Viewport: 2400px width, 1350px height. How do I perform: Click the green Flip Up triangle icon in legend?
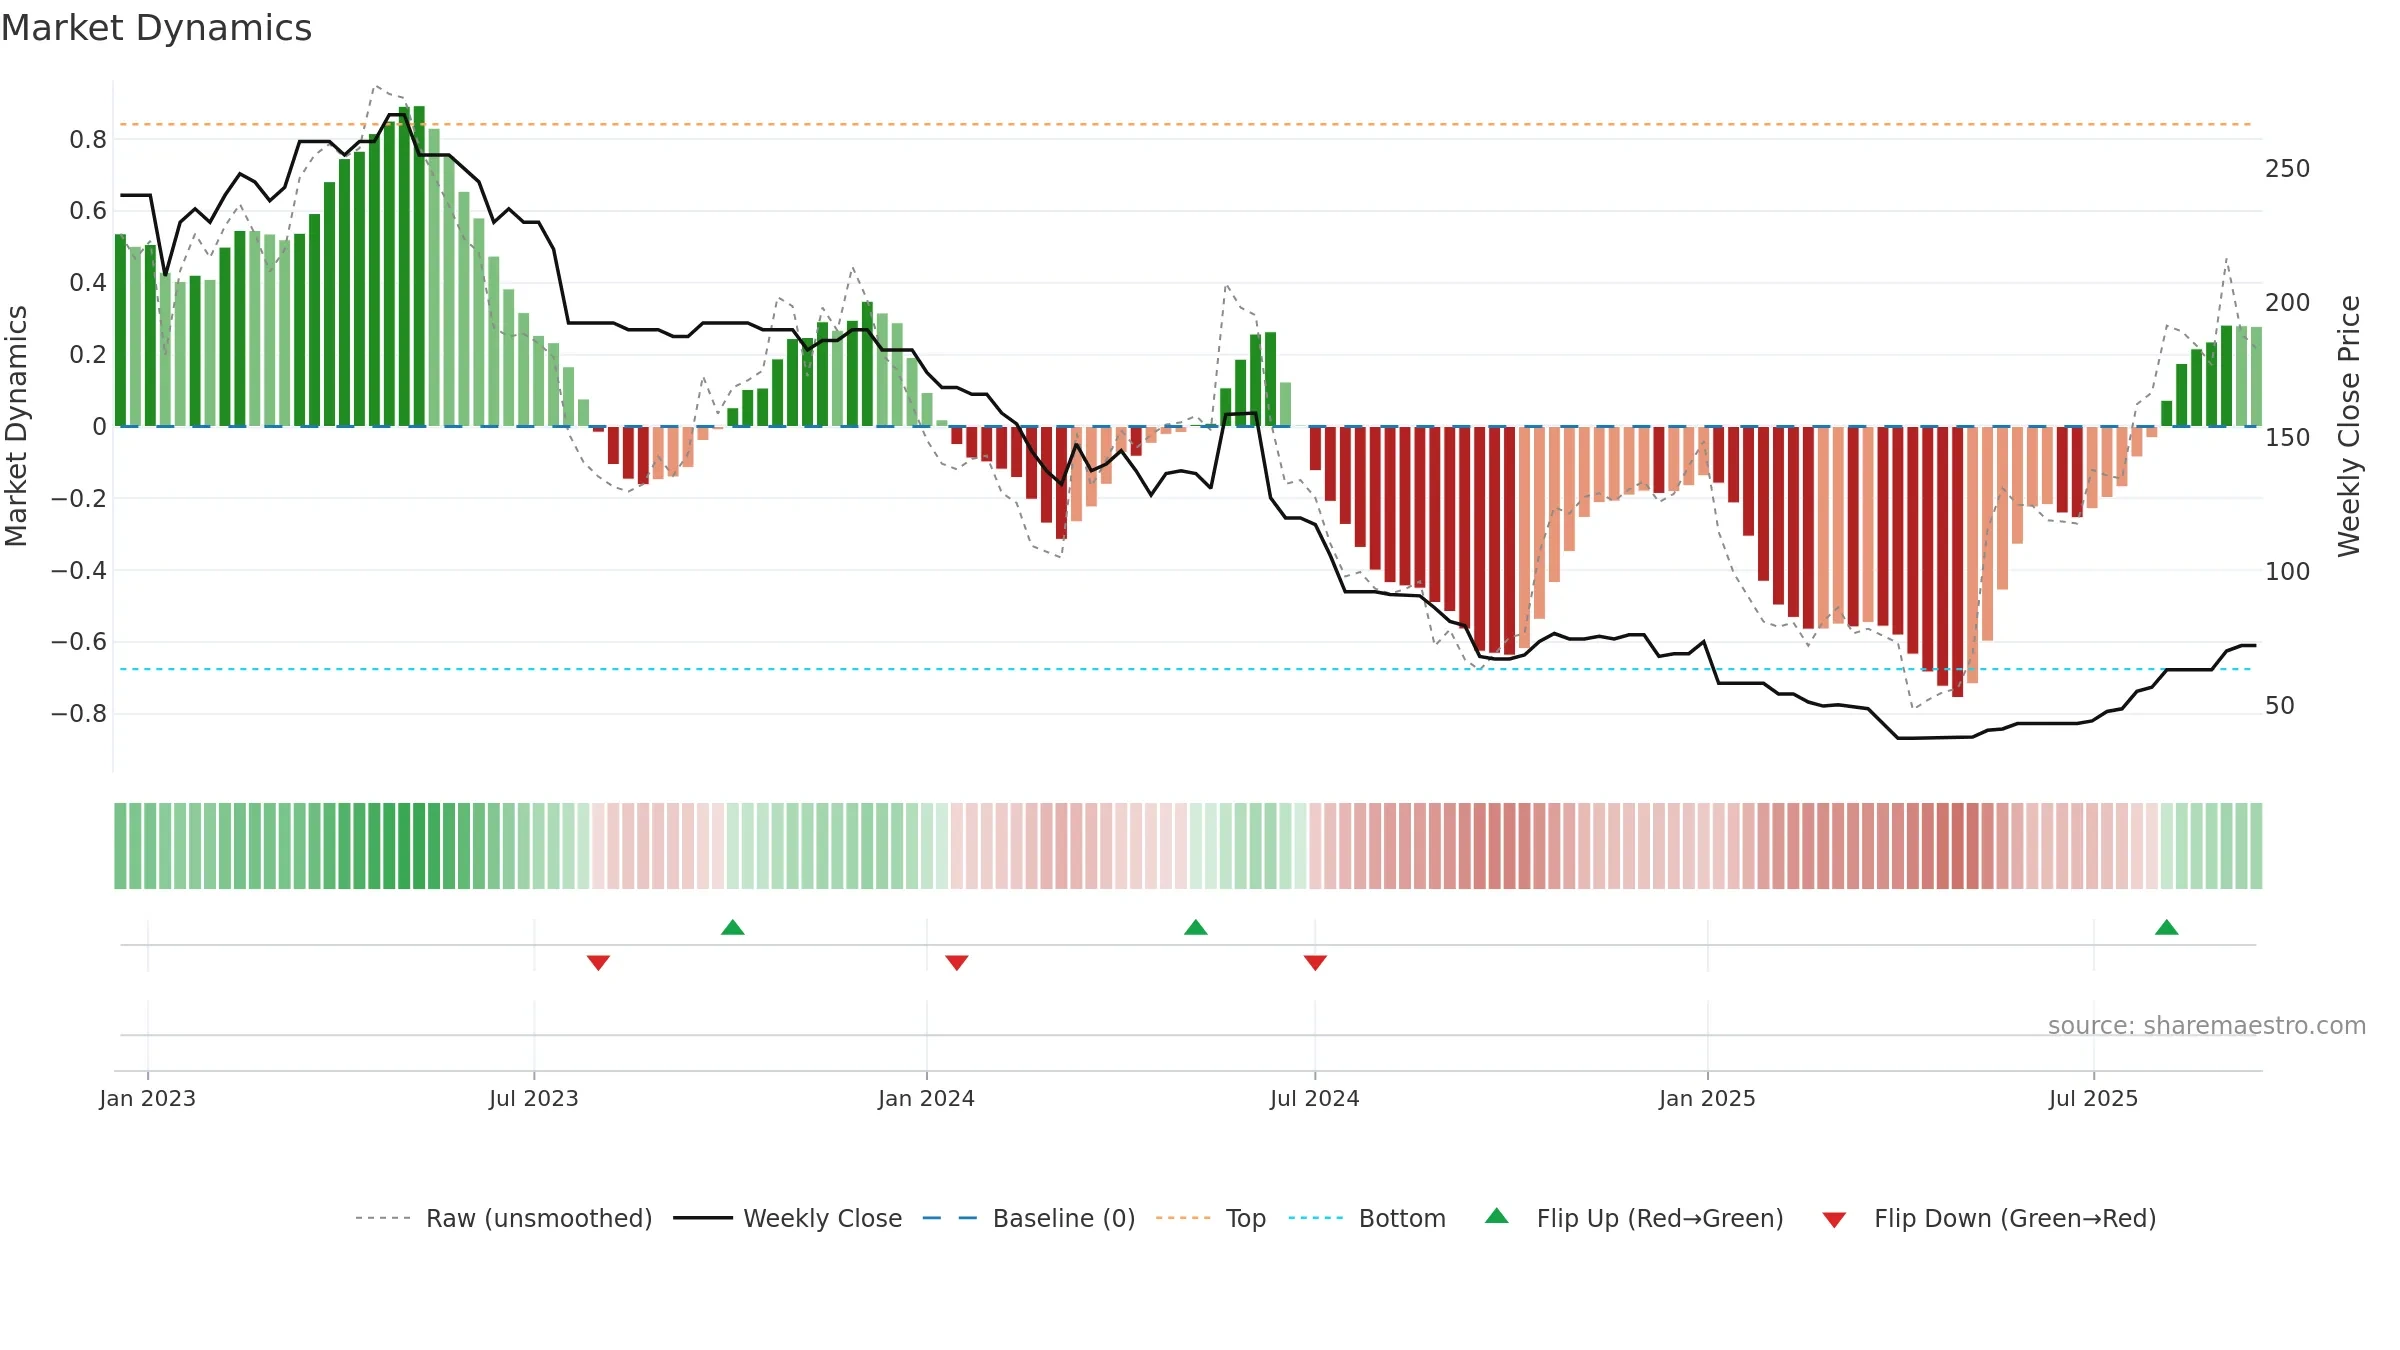click(1497, 1216)
